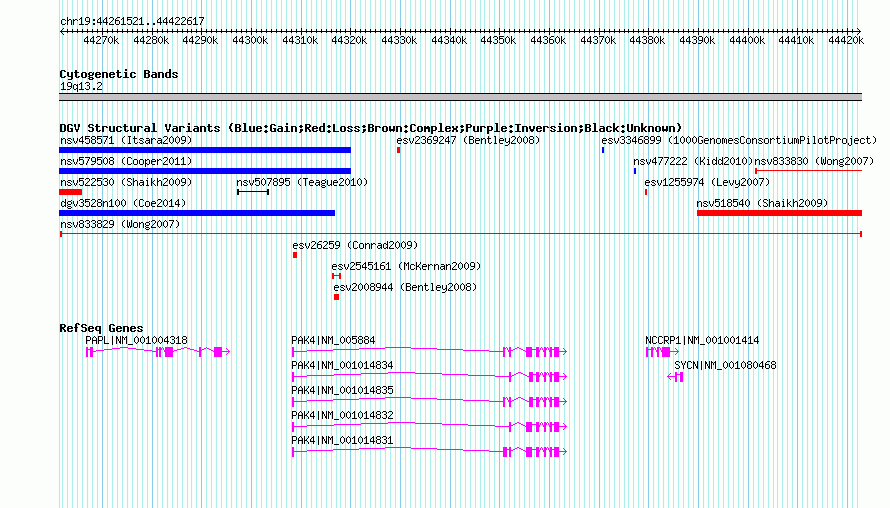This screenshot has height=508, width=890.
Task: Click the left arrowhead of the ruler
Action: [x=62, y=31]
